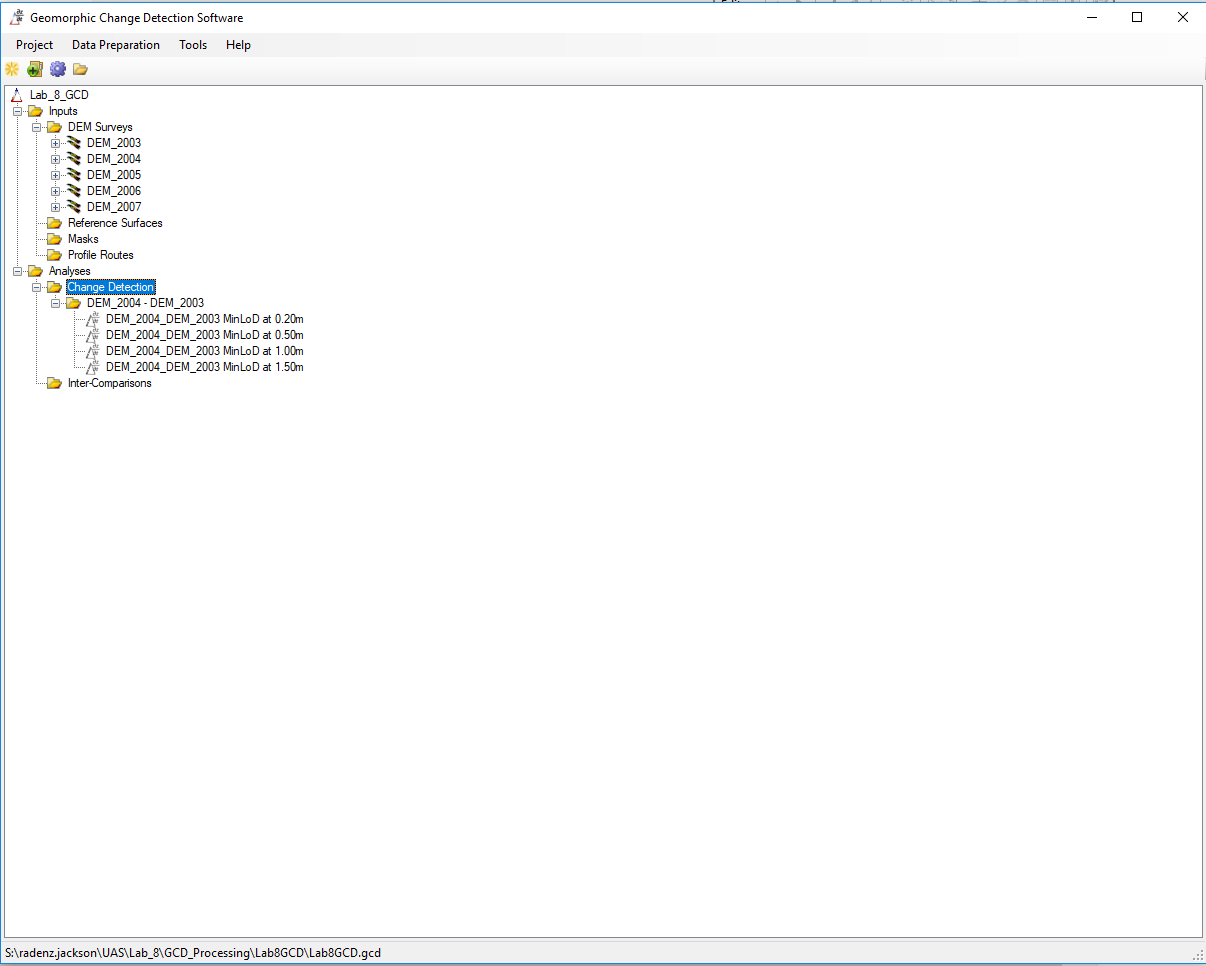This screenshot has width=1206, height=966.
Task: Click the status bar resize grip
Action: point(1197,955)
